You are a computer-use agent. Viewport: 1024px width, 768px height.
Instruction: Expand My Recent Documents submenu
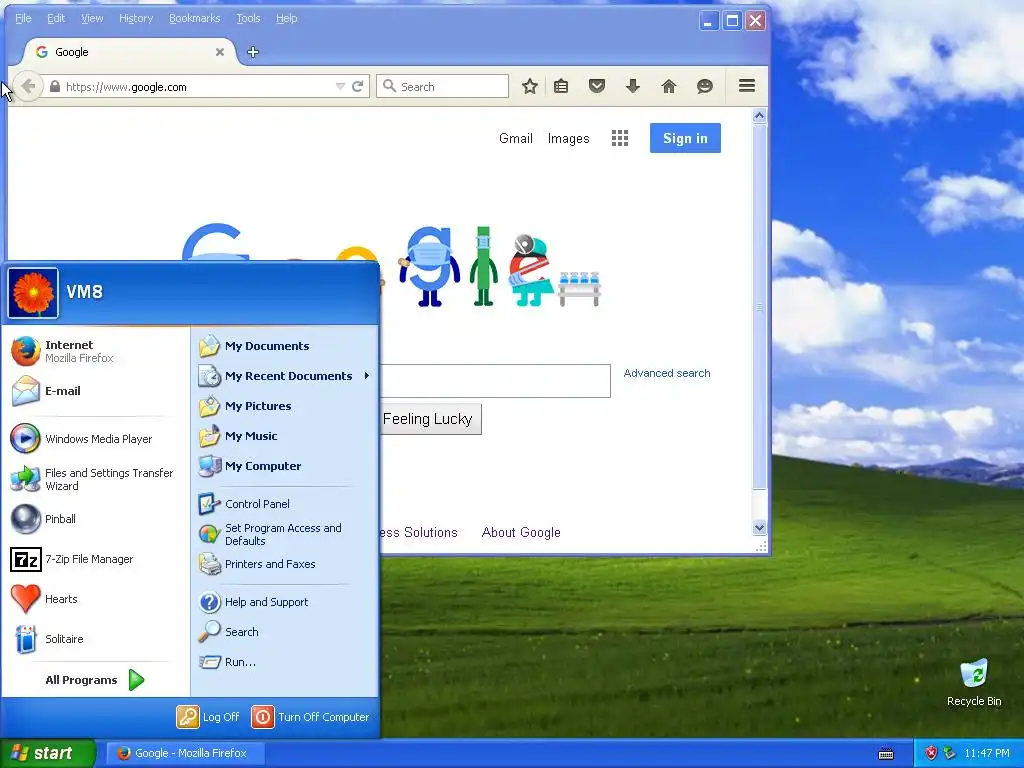pos(285,376)
